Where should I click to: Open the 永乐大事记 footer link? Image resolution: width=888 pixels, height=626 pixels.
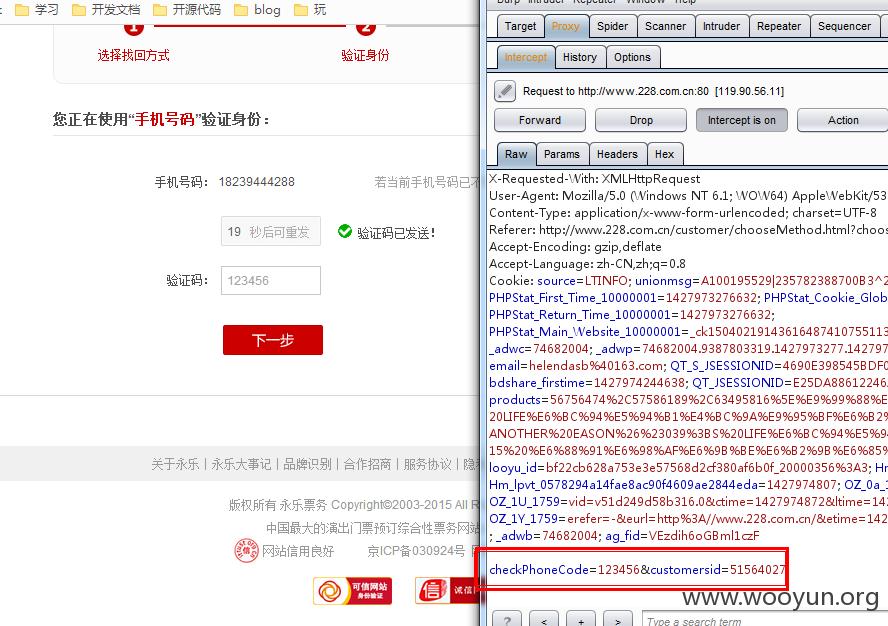[241, 465]
